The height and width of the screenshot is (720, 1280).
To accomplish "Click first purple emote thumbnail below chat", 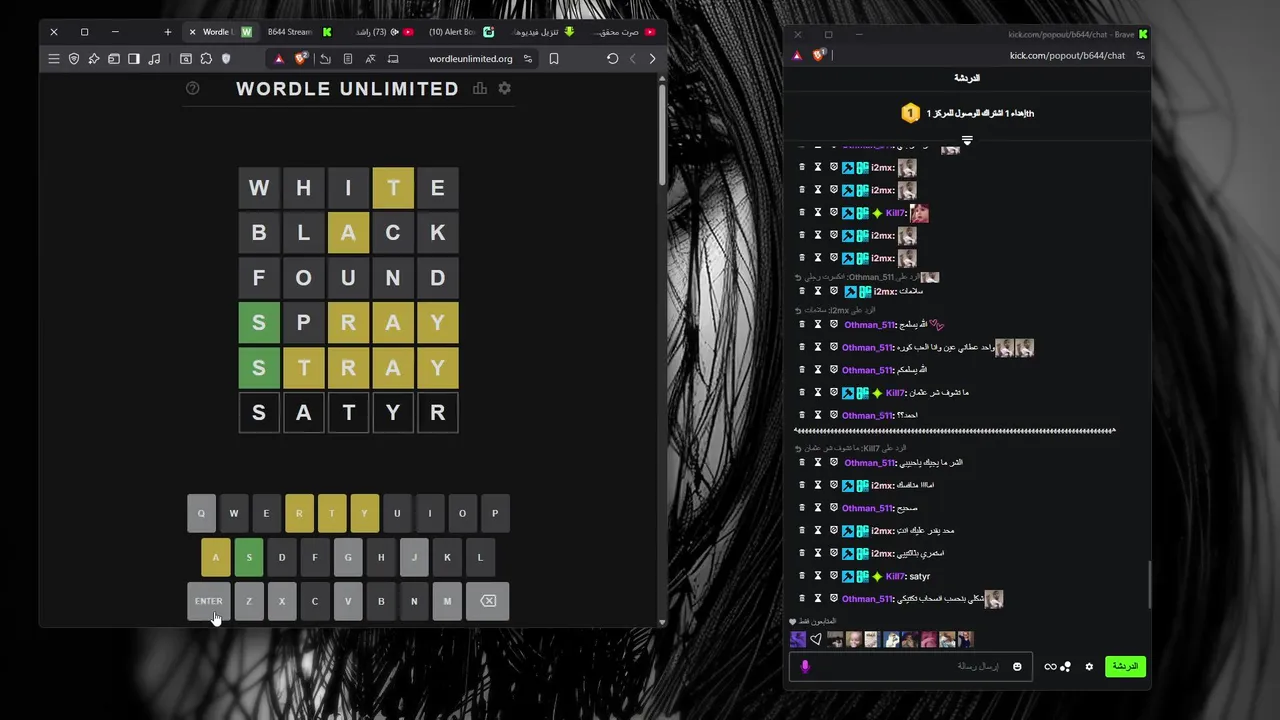I will click(798, 639).
